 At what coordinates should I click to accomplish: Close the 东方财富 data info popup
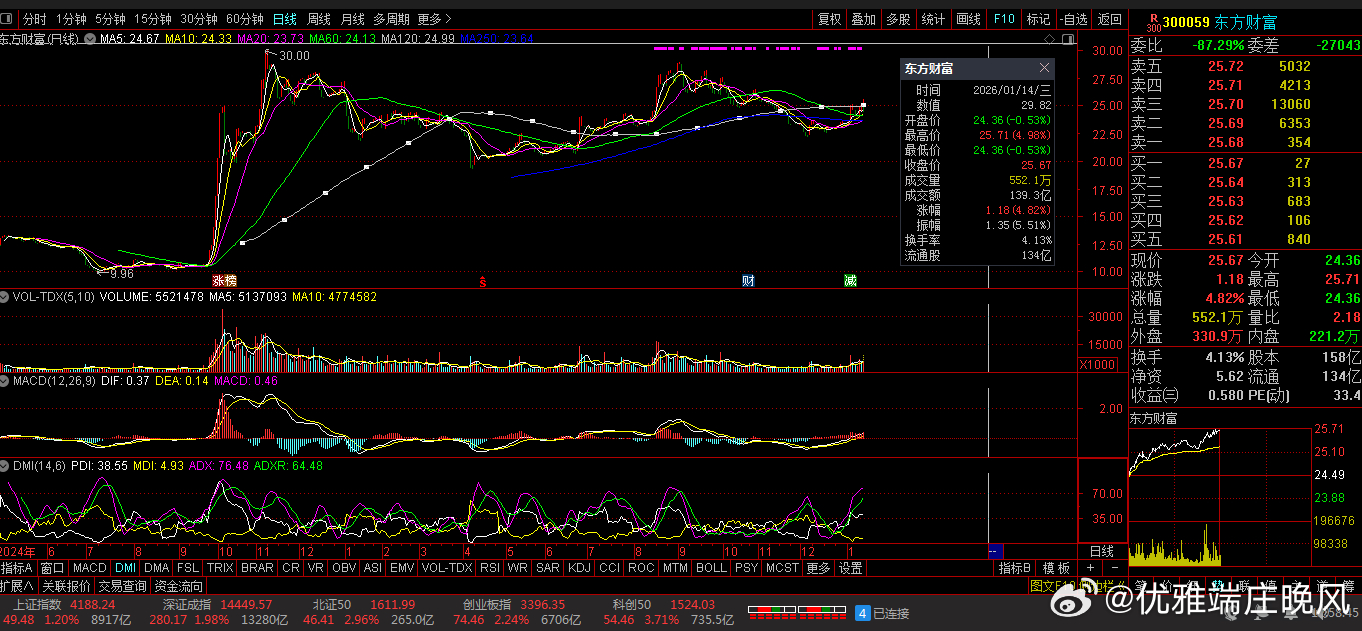tap(1044, 68)
